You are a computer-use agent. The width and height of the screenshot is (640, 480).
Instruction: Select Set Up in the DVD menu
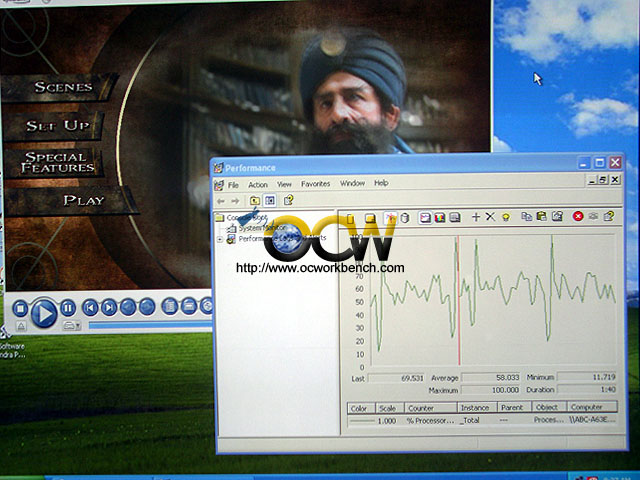point(58,125)
